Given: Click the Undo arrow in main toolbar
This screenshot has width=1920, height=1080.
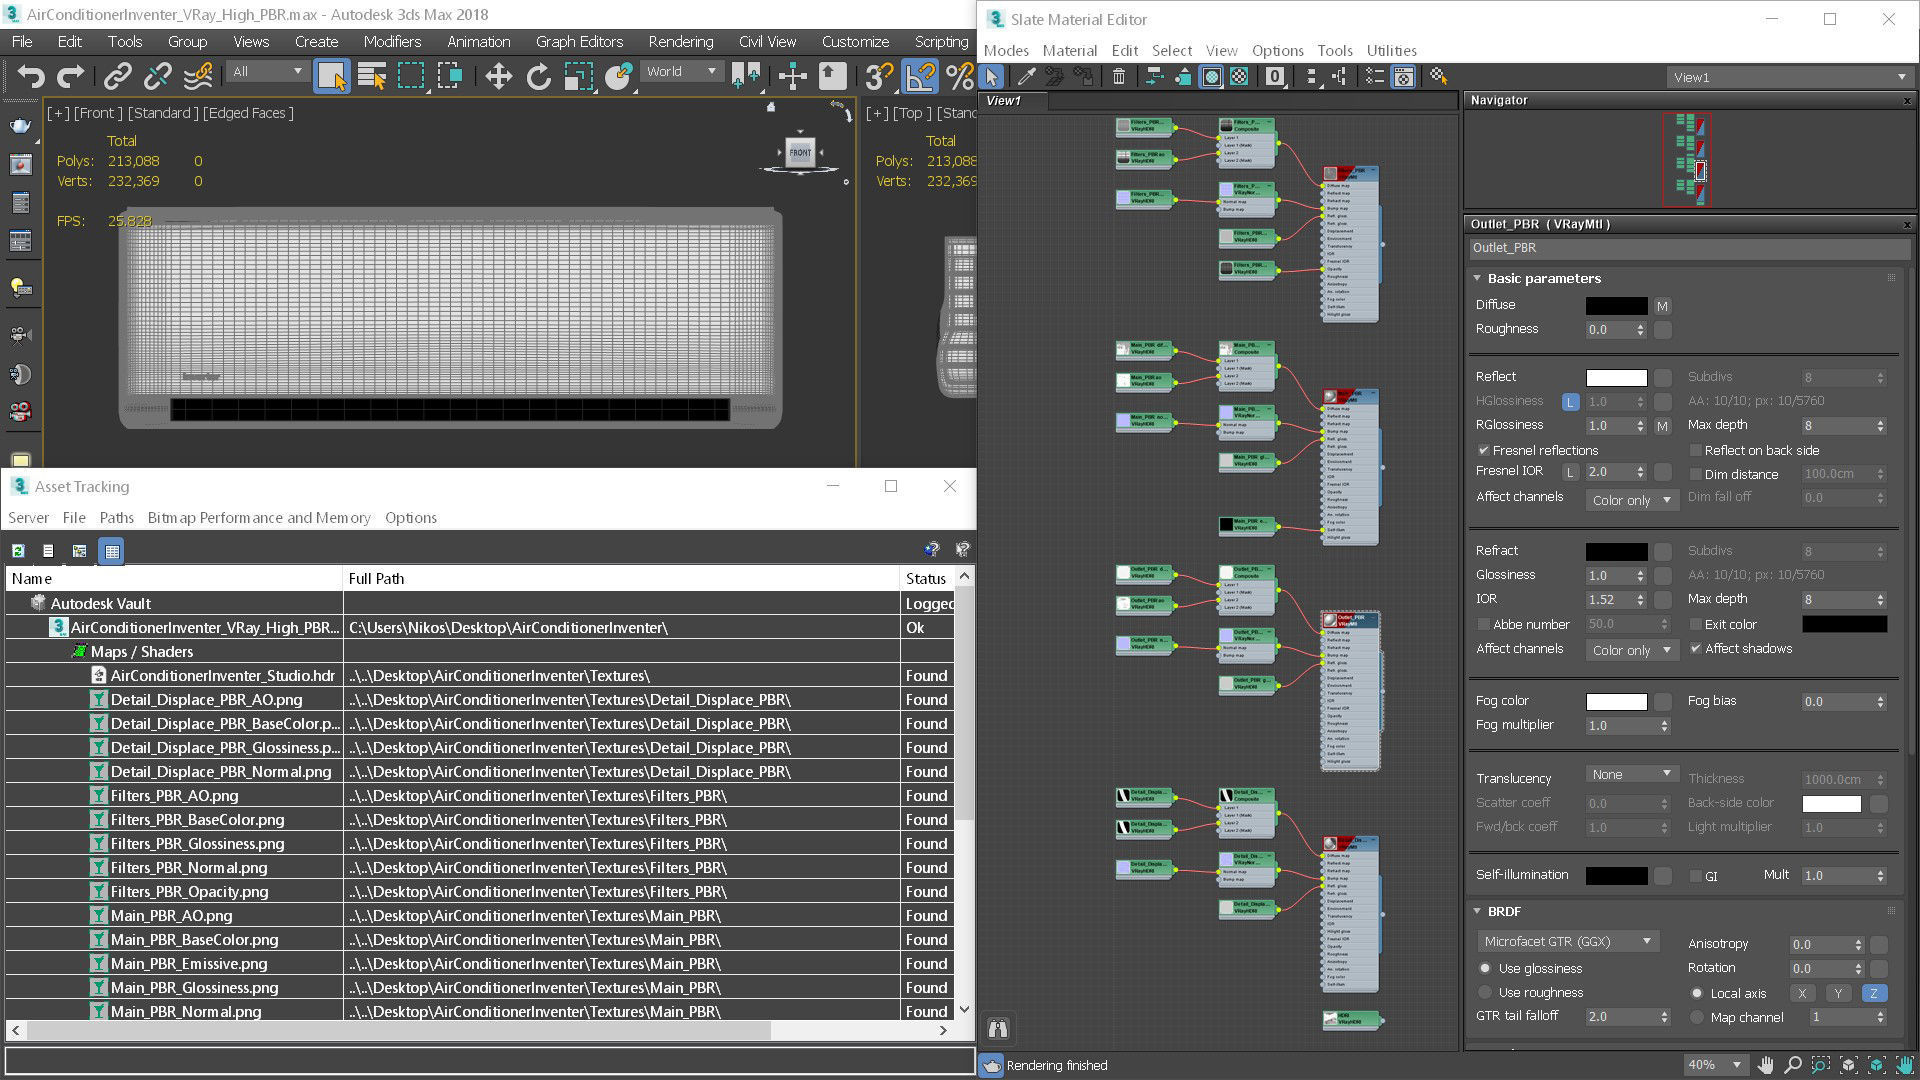Looking at the screenshot, I should click(x=31, y=76).
